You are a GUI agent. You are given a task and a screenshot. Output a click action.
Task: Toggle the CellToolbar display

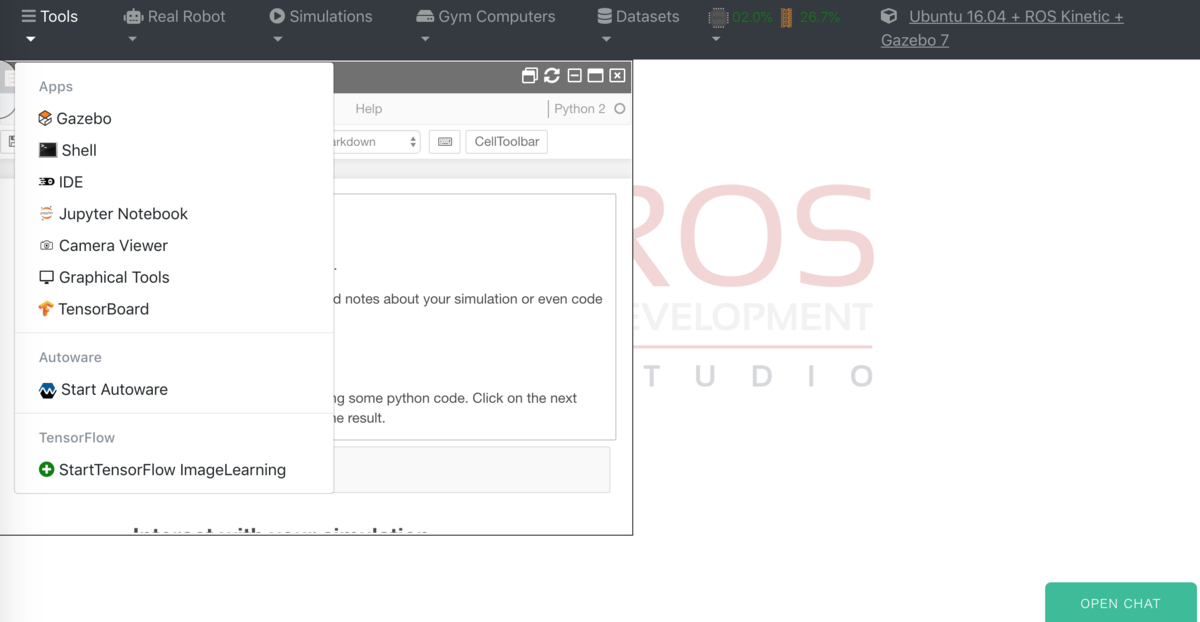(506, 141)
